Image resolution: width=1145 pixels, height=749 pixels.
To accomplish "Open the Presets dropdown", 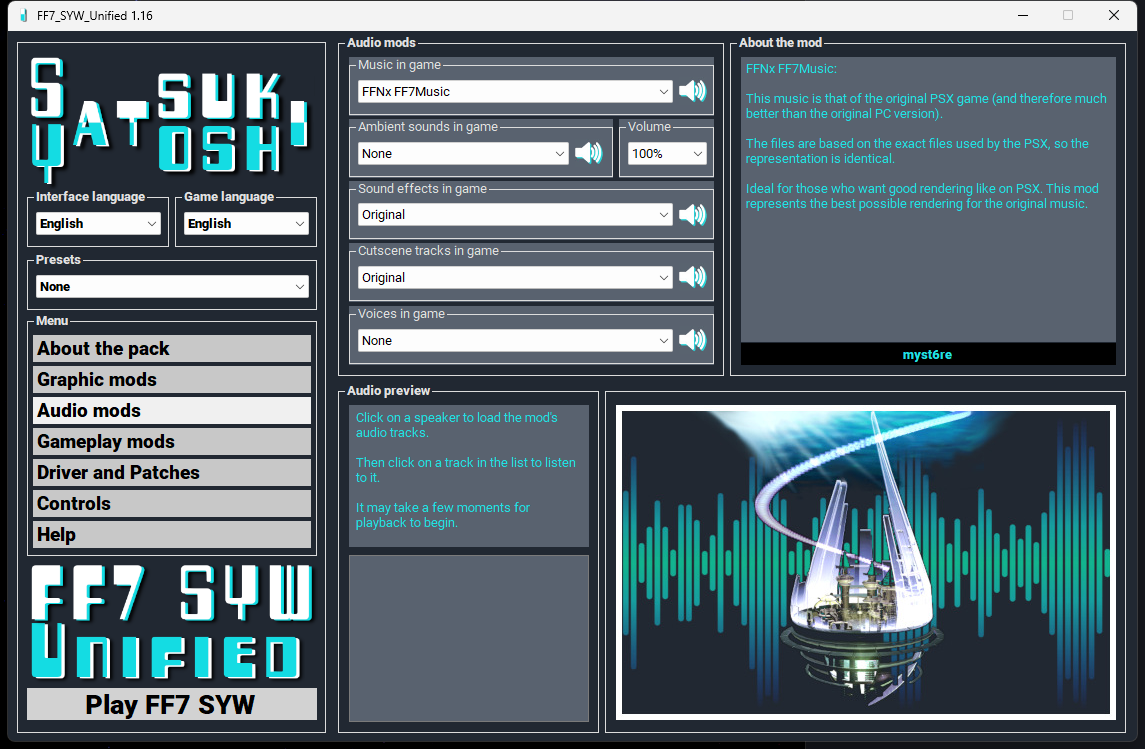I will (172, 286).
